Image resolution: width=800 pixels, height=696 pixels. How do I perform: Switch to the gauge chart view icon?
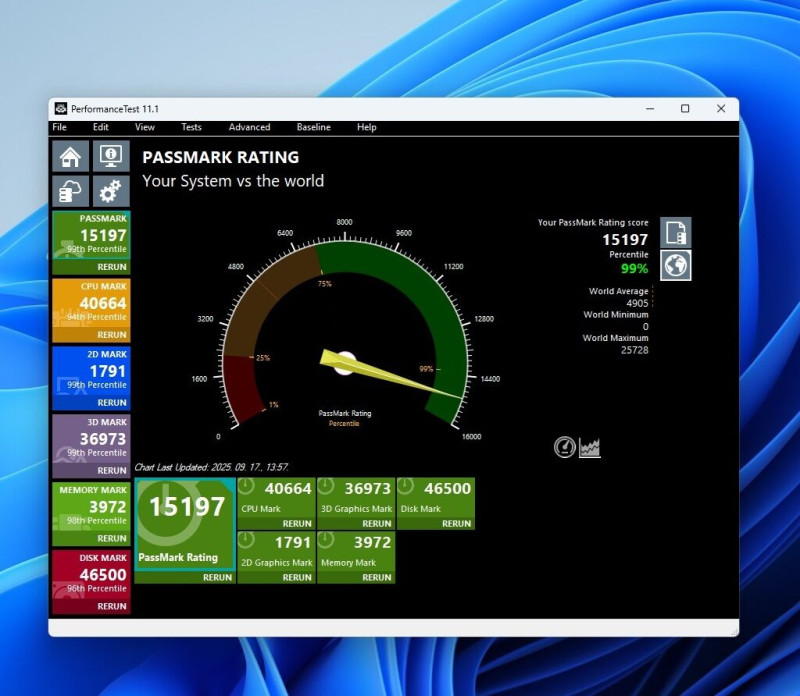[x=564, y=447]
